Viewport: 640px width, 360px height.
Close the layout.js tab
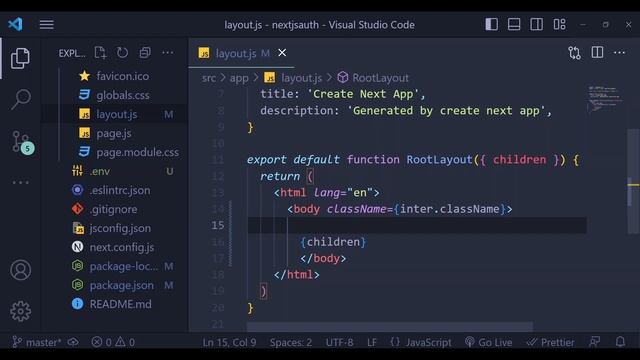coord(282,53)
